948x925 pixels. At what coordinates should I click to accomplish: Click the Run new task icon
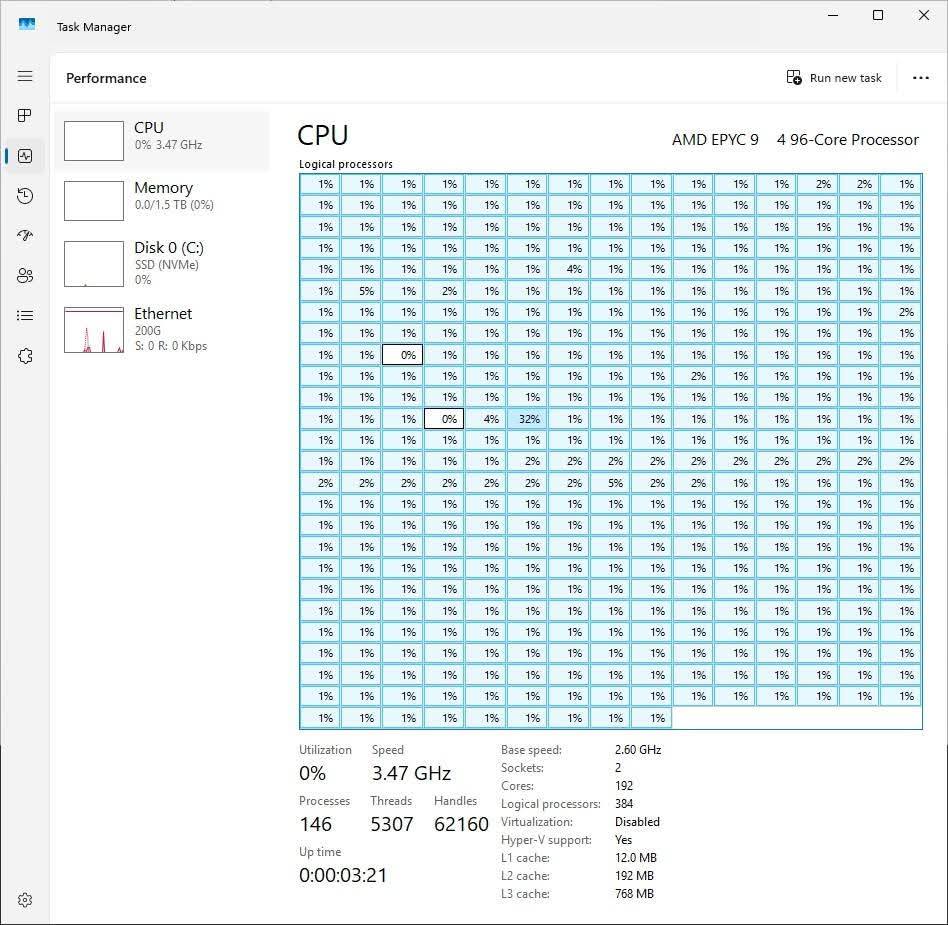coord(794,77)
